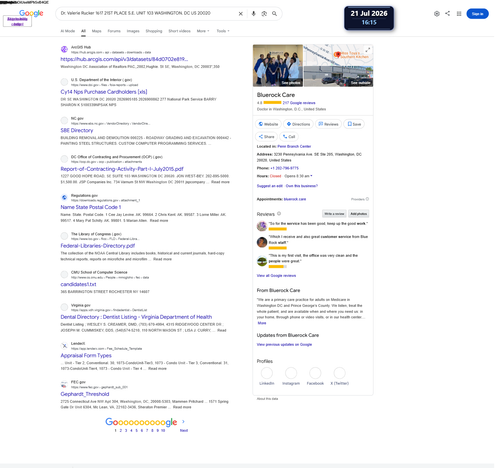Click the Own this business? link
500x468 pixels.
(302, 186)
